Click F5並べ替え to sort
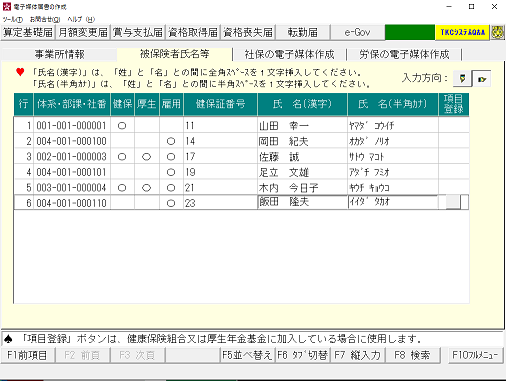This screenshot has height=381, width=506. click(248, 355)
